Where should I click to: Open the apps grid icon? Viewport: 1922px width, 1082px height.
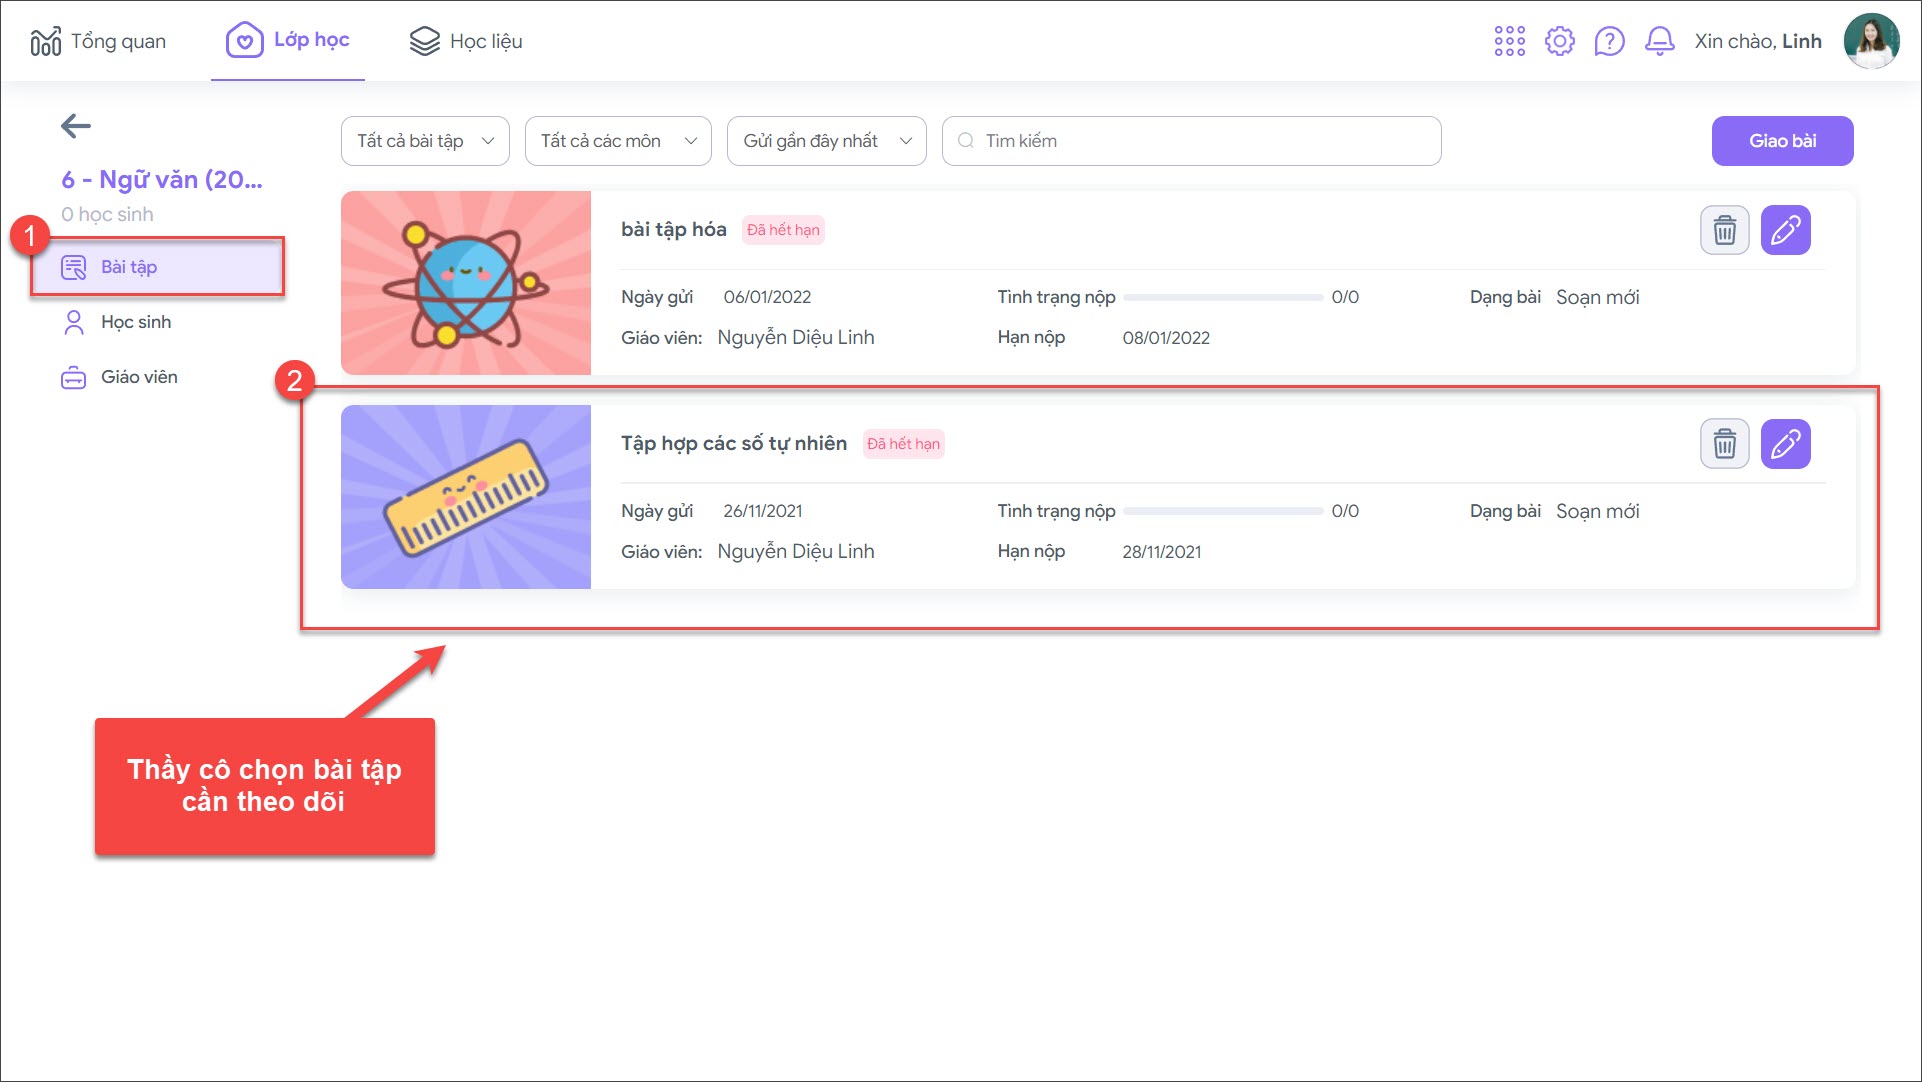tap(1509, 41)
